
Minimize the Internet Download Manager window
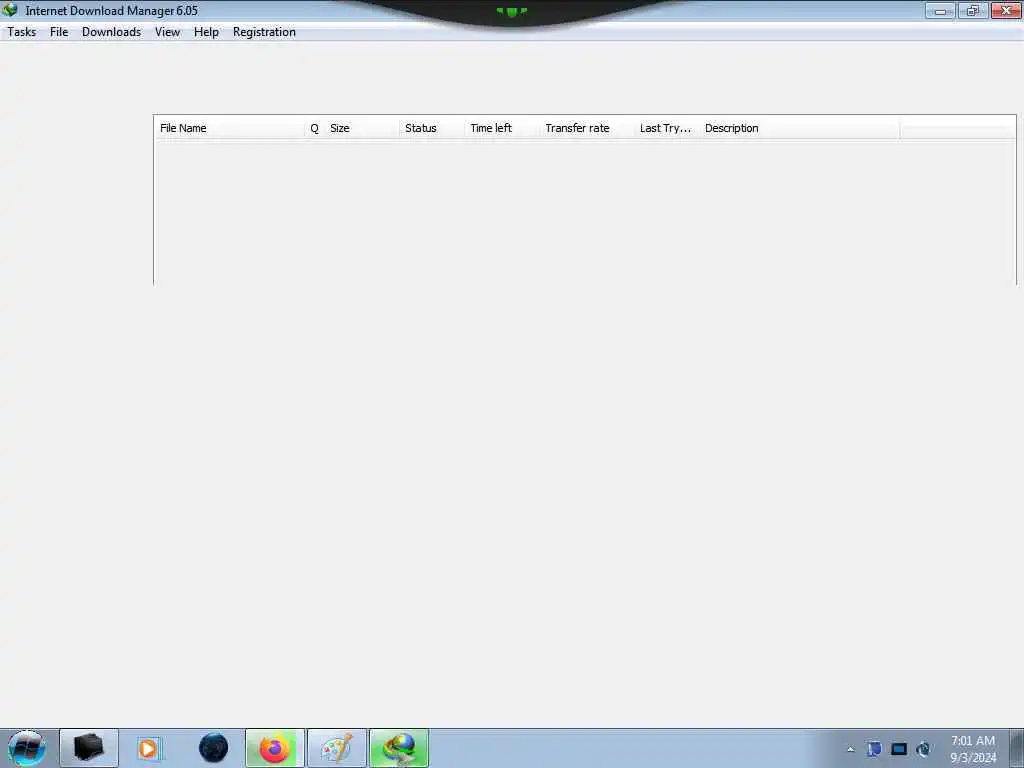tap(940, 10)
